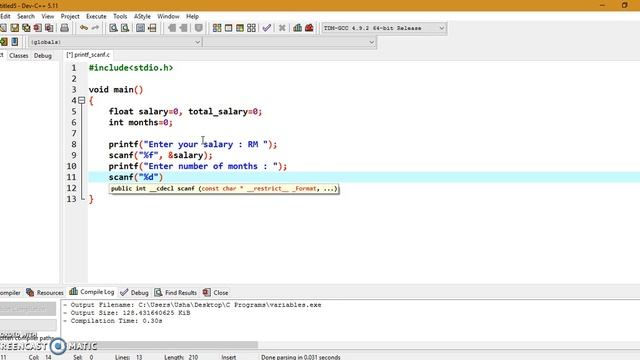This screenshot has height=360, width=640.
Task: Click the Save file toolbar icon
Action: (x=15, y=28)
